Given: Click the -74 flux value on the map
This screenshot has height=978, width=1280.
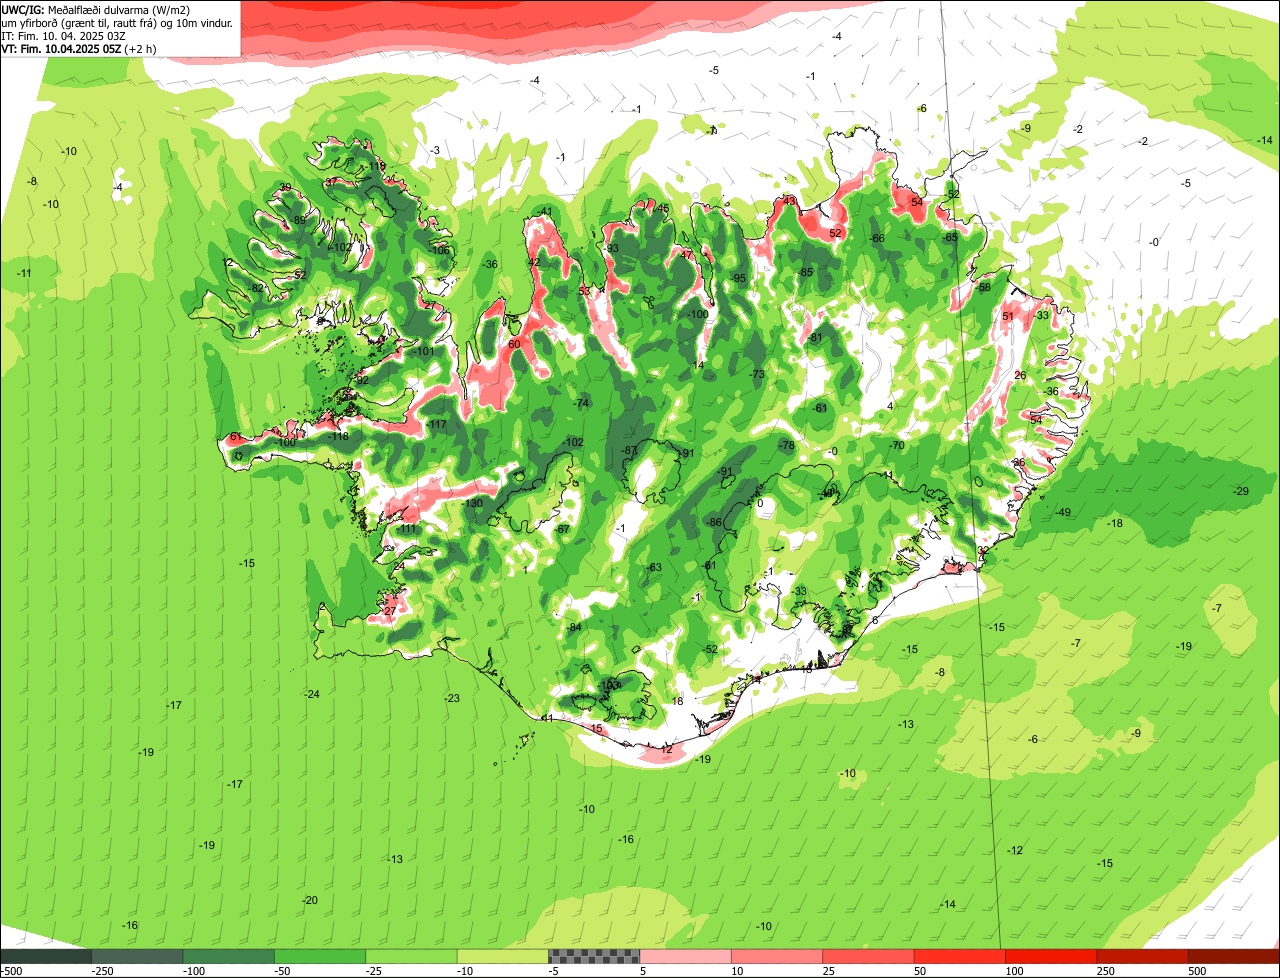Looking at the screenshot, I should [x=581, y=403].
